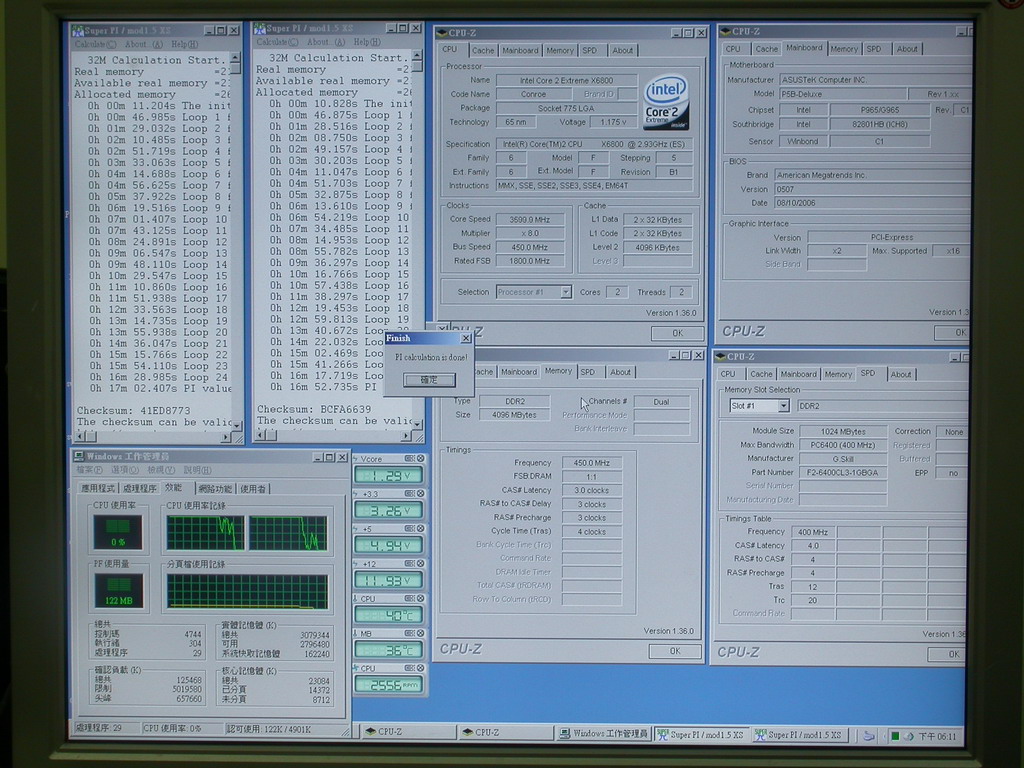Viewport: 1024px width, 768px height.
Task: Click title icon of CPU-Z processor window
Action: click(x=441, y=33)
